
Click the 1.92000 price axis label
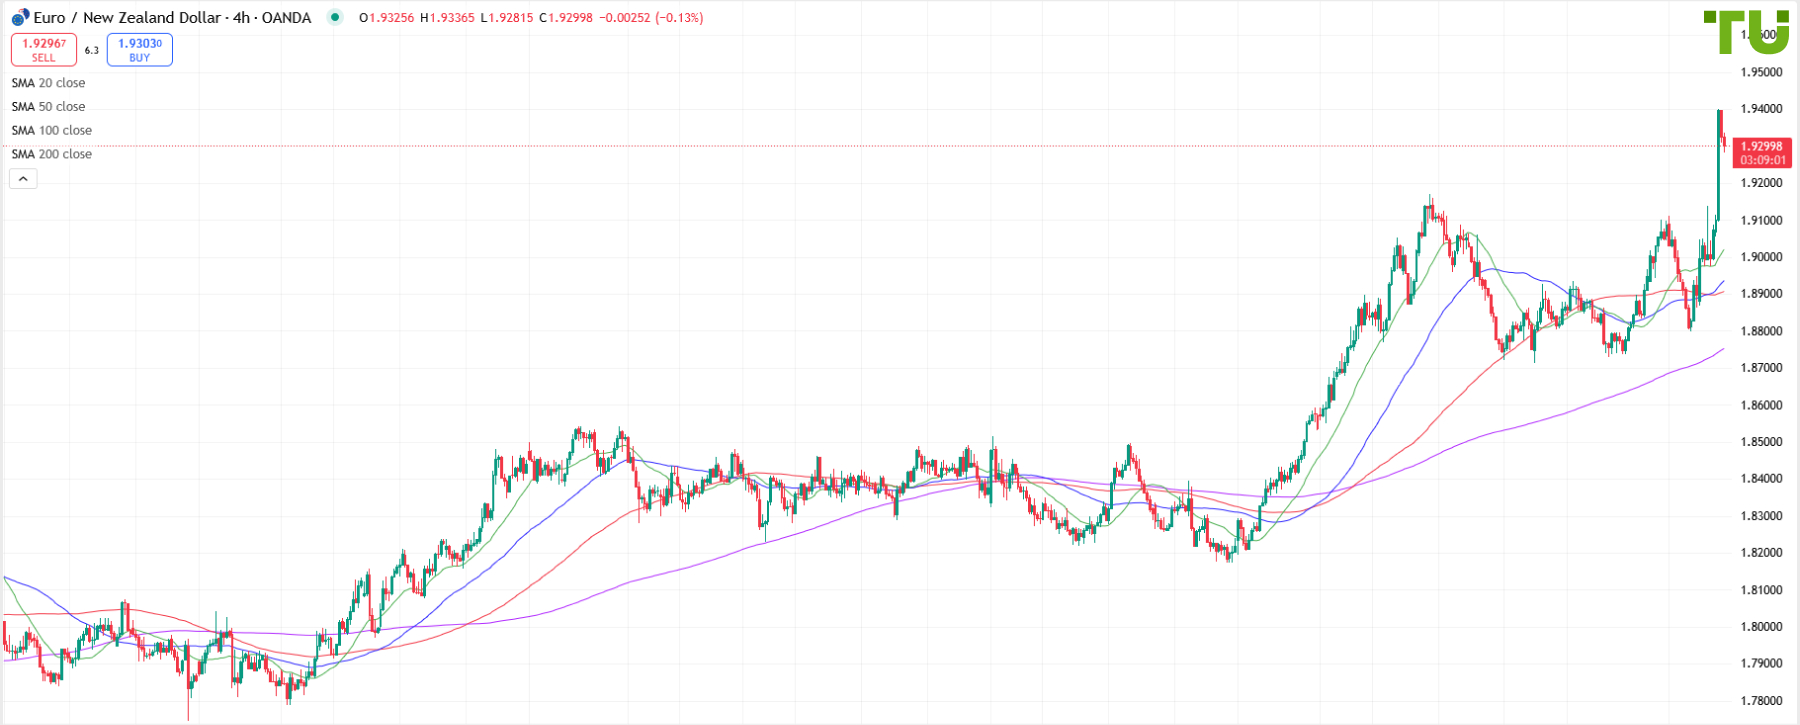tap(1762, 183)
